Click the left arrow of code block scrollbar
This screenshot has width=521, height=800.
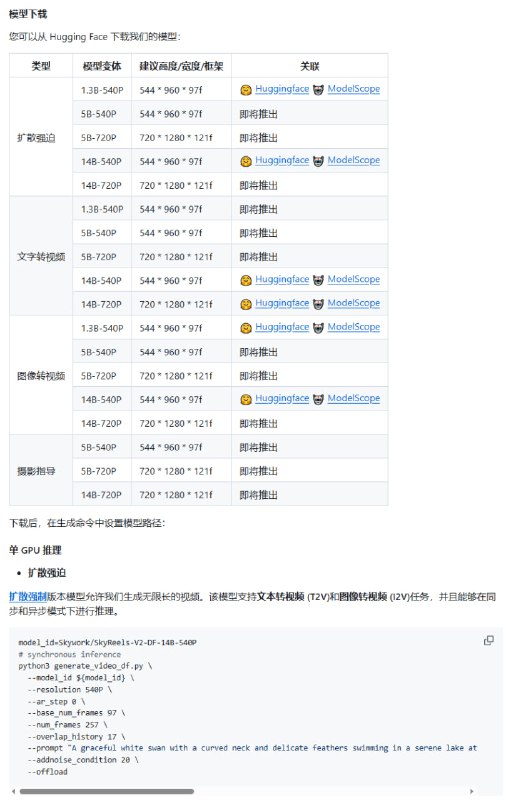pyautogui.click(x=13, y=791)
